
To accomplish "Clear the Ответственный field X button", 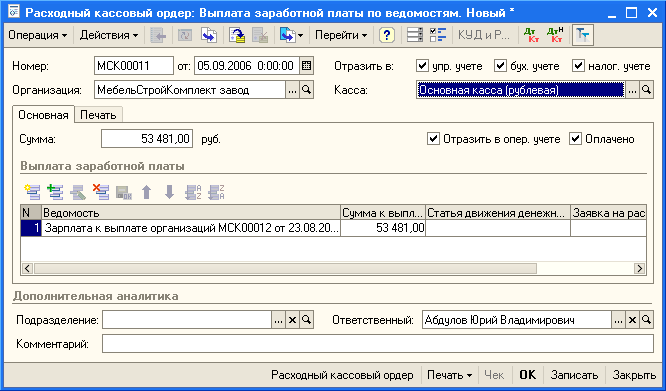I will [x=632, y=320].
